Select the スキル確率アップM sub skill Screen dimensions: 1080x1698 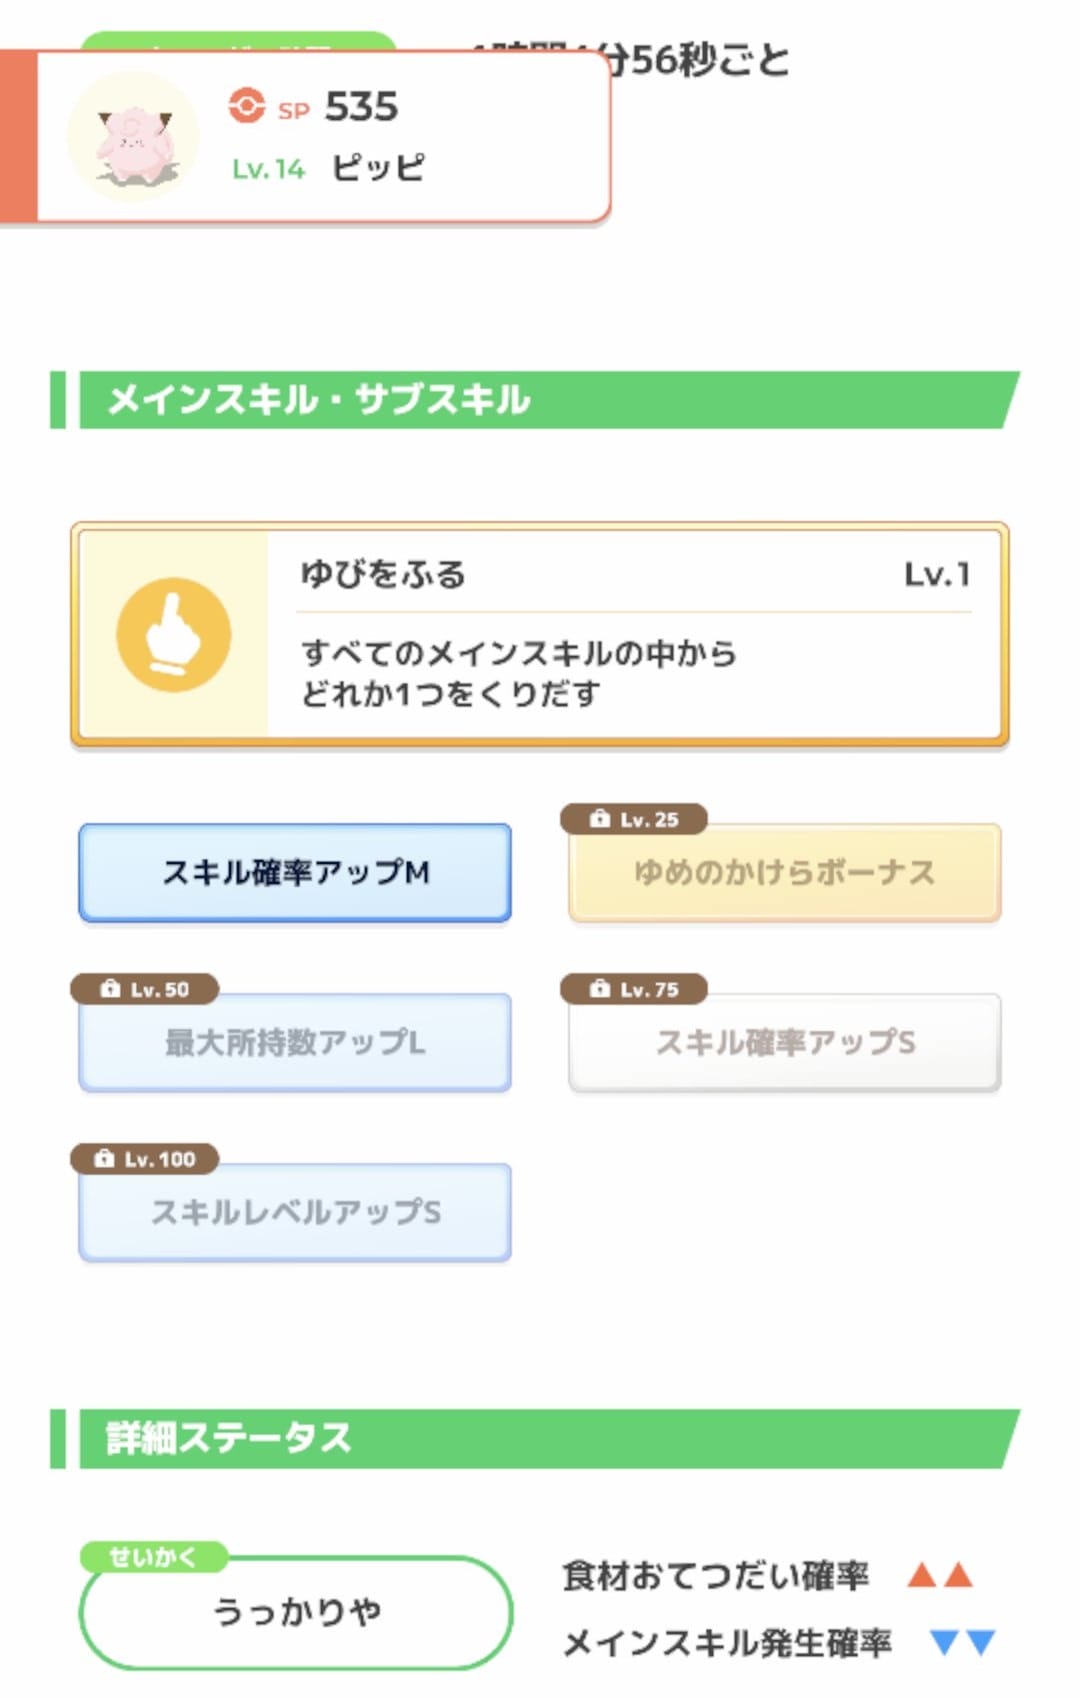(295, 872)
